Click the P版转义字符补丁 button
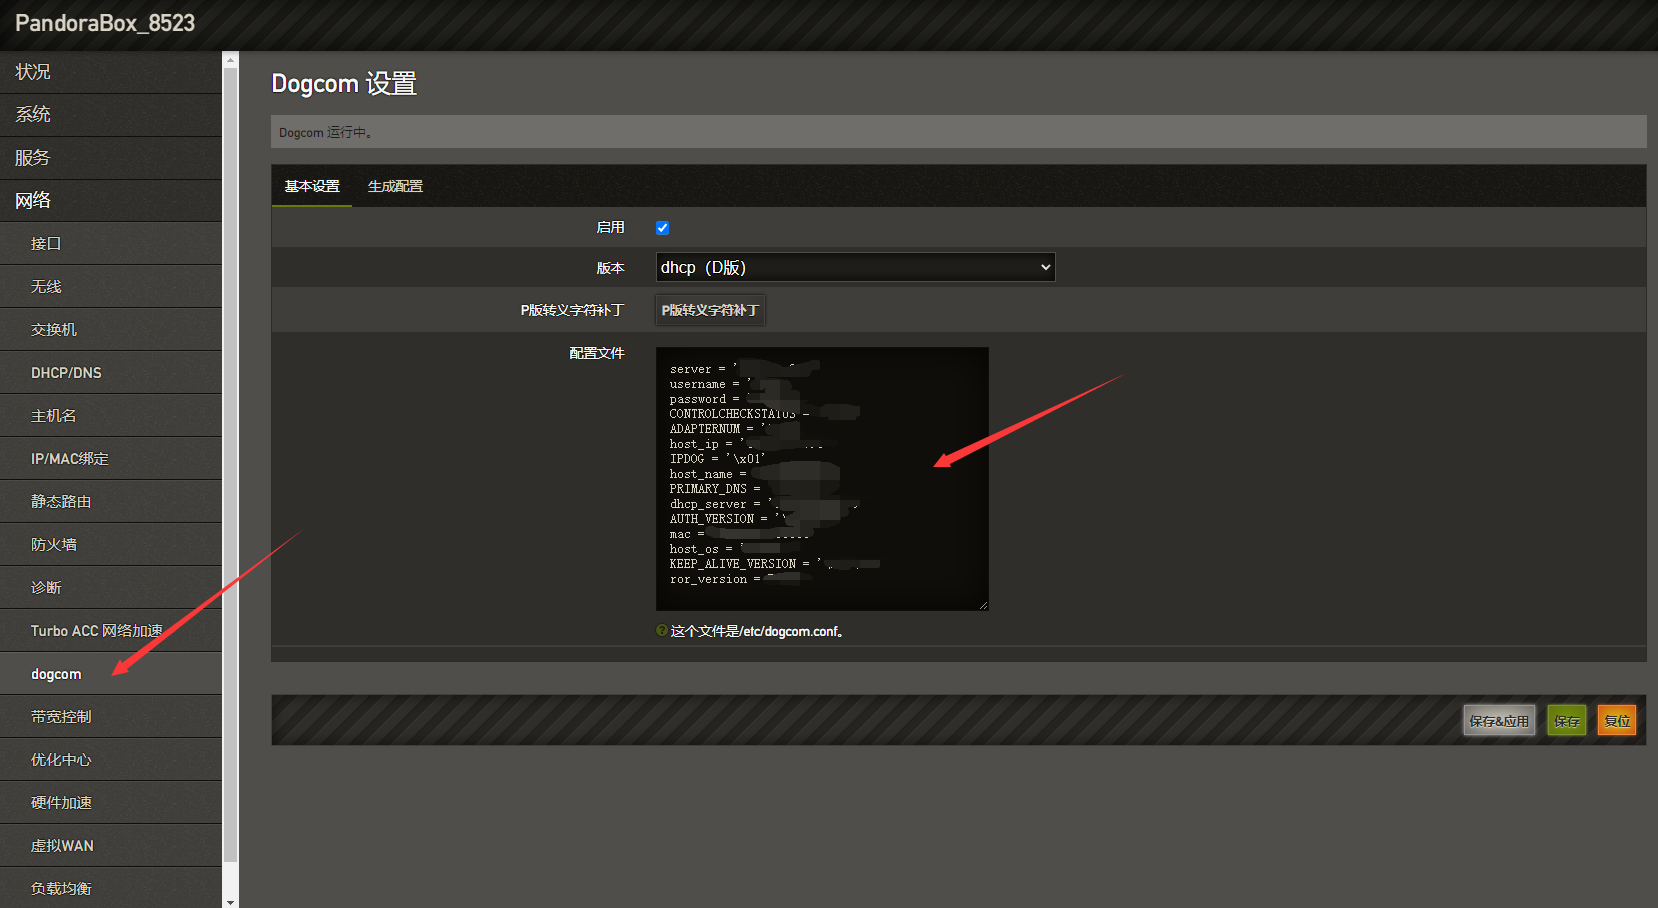 [x=710, y=310]
